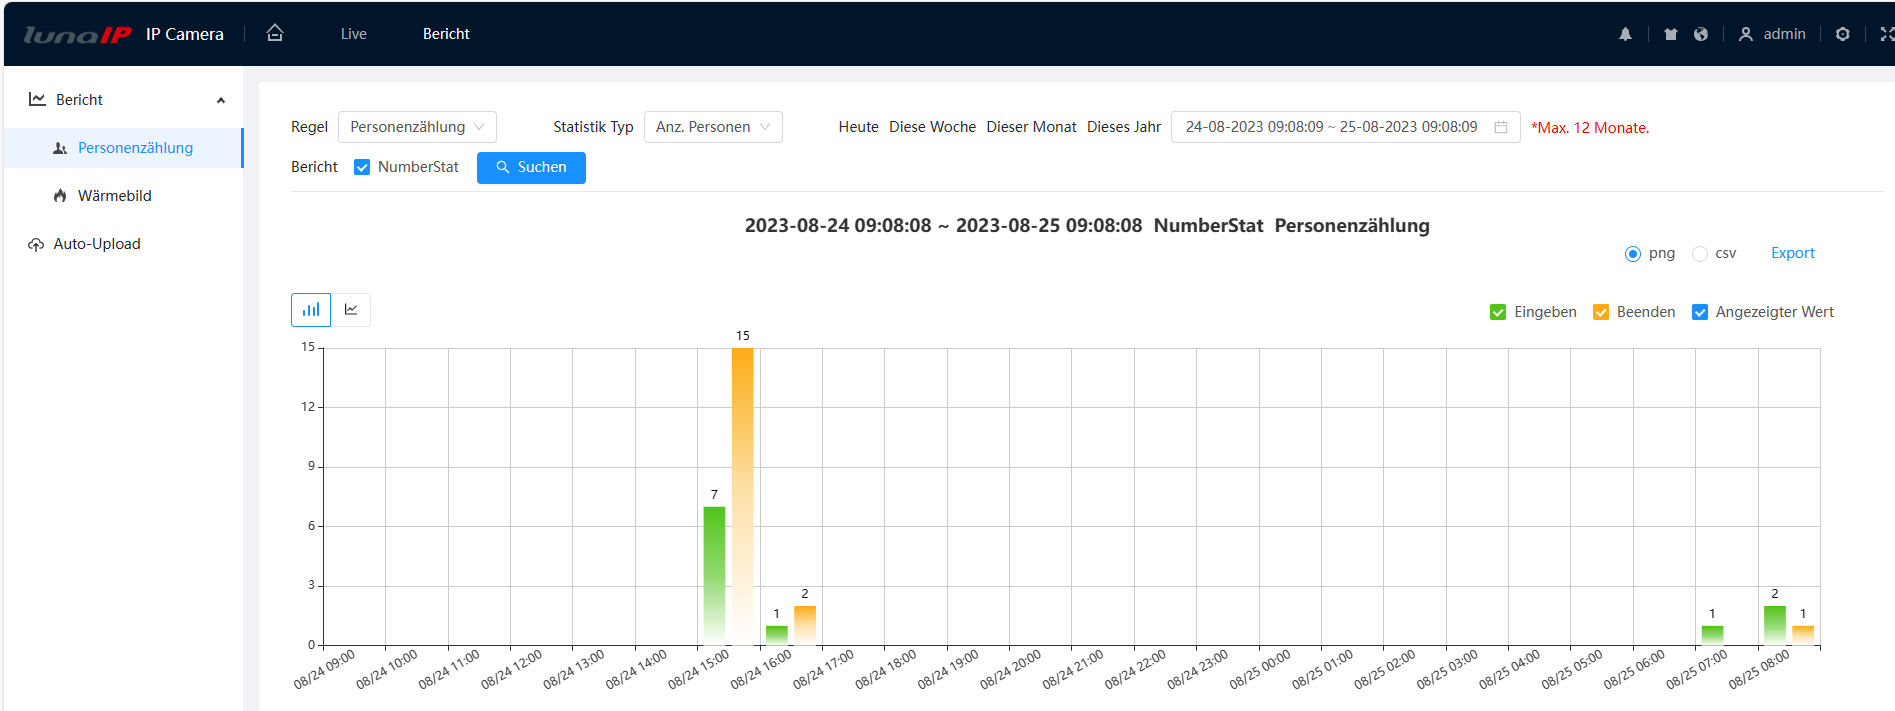
Task: Open the calendar icon in date range
Action: coord(1500,127)
